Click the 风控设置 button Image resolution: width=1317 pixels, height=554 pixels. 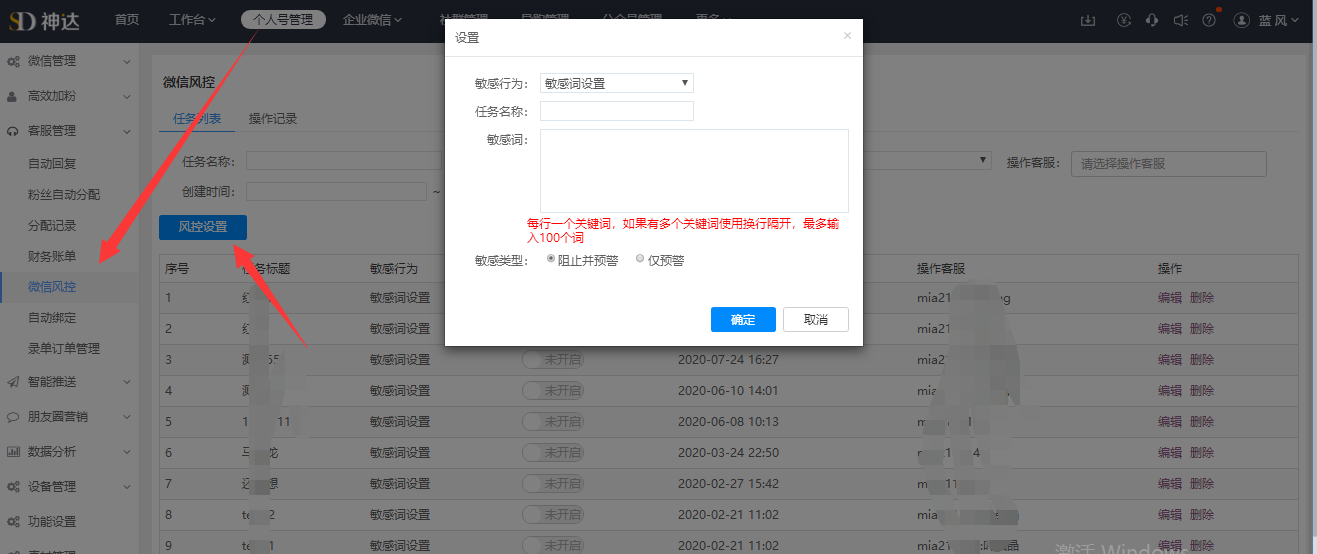coord(203,227)
